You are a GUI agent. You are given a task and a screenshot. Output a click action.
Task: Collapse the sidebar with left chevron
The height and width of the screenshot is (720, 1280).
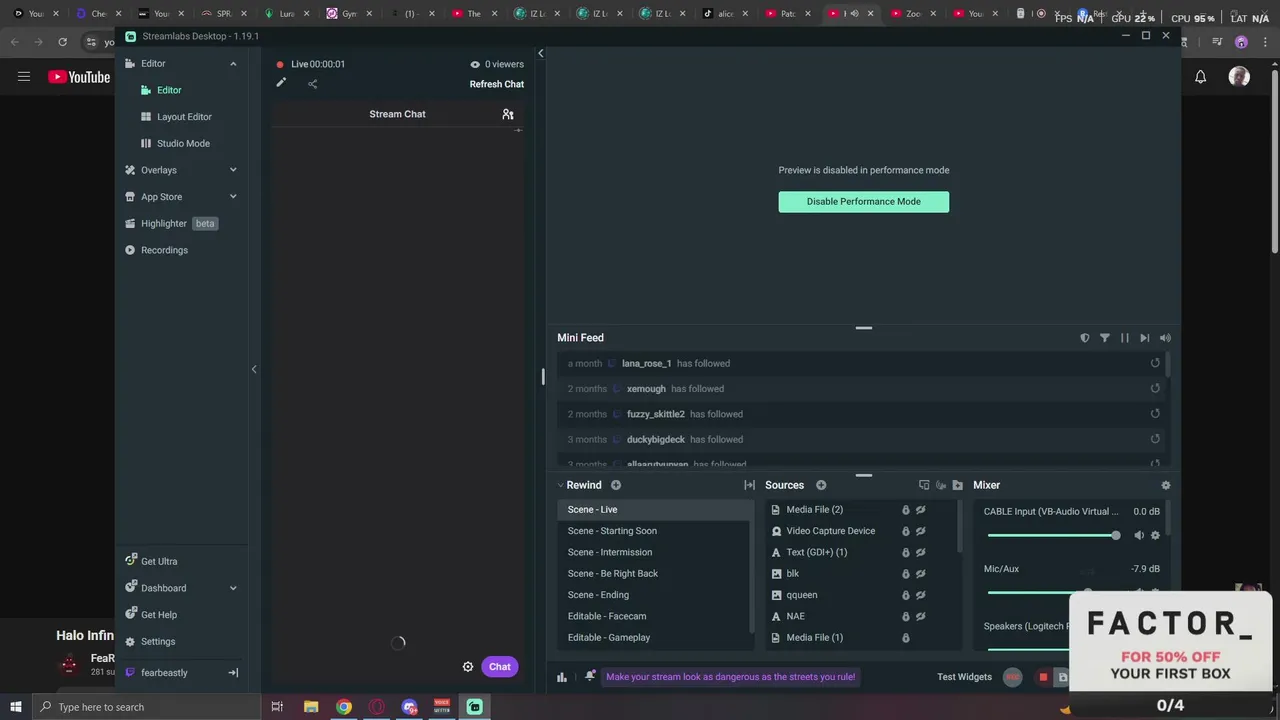pyautogui.click(x=254, y=370)
